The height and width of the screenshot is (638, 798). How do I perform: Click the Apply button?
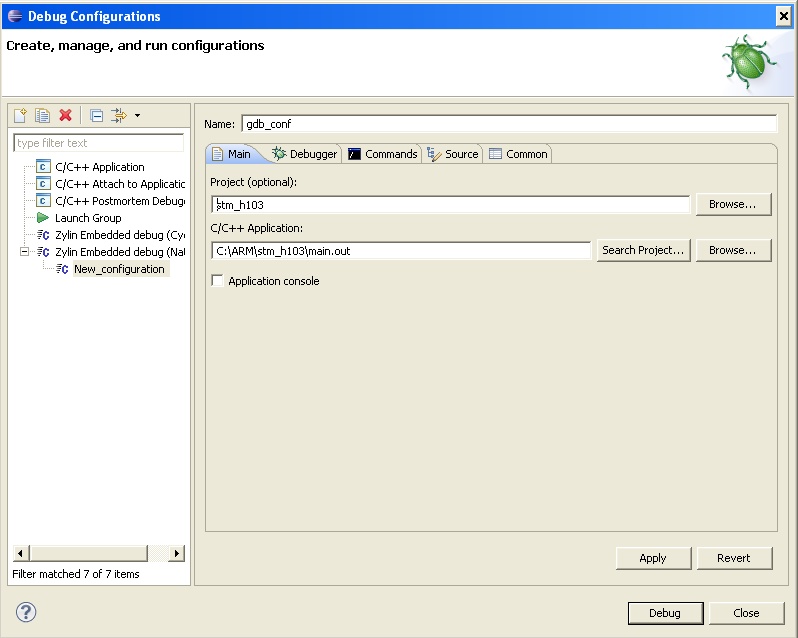(x=652, y=558)
